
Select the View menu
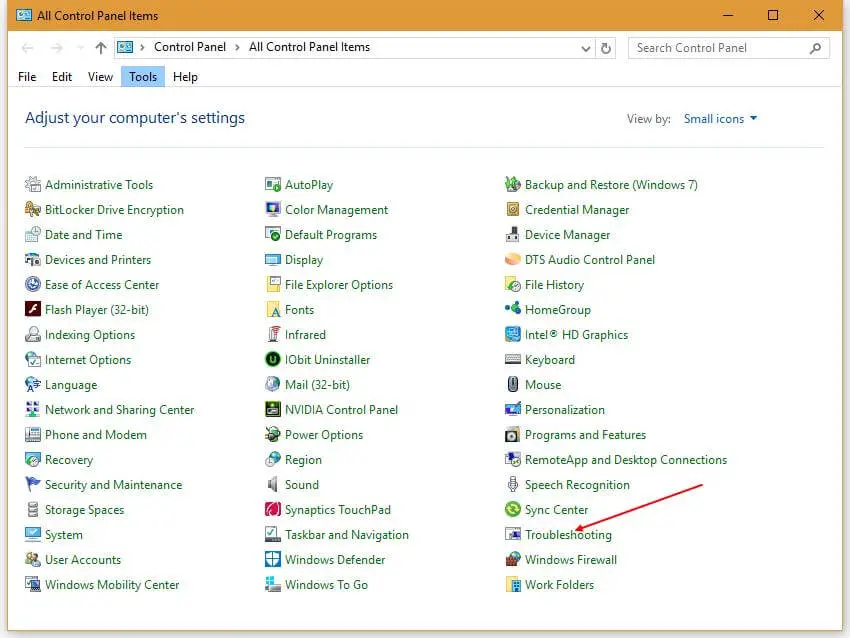click(x=99, y=76)
